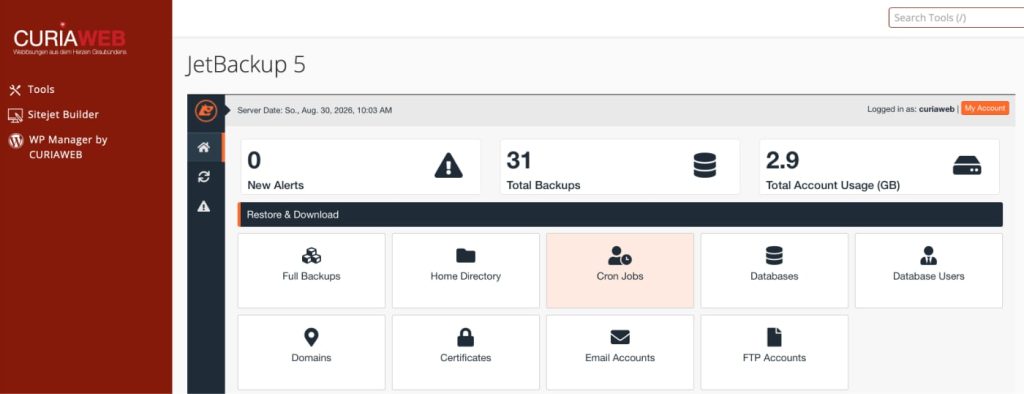Open the Domains tile
Screen dimensions: 1024x394
312,352
